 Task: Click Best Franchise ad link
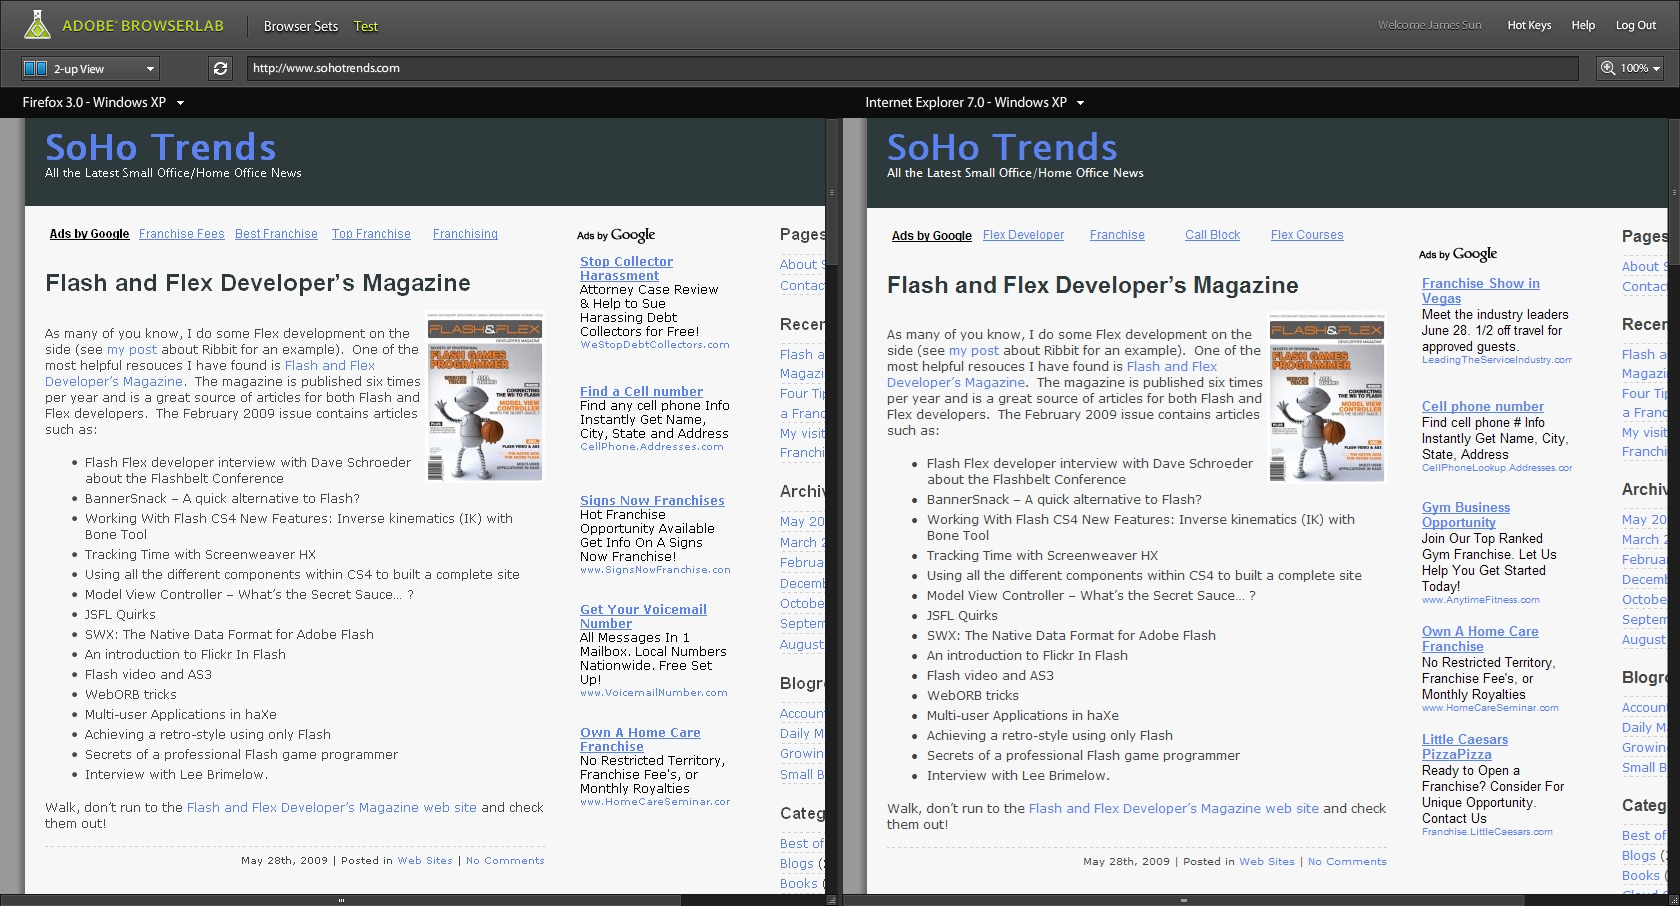(x=276, y=234)
